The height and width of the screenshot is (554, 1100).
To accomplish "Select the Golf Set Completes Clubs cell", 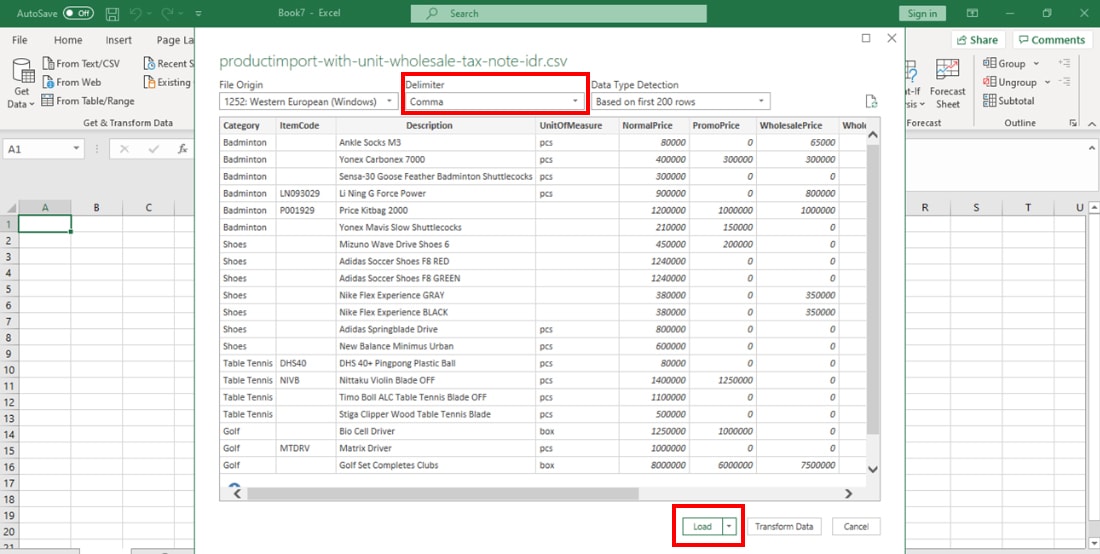I will pos(436,465).
